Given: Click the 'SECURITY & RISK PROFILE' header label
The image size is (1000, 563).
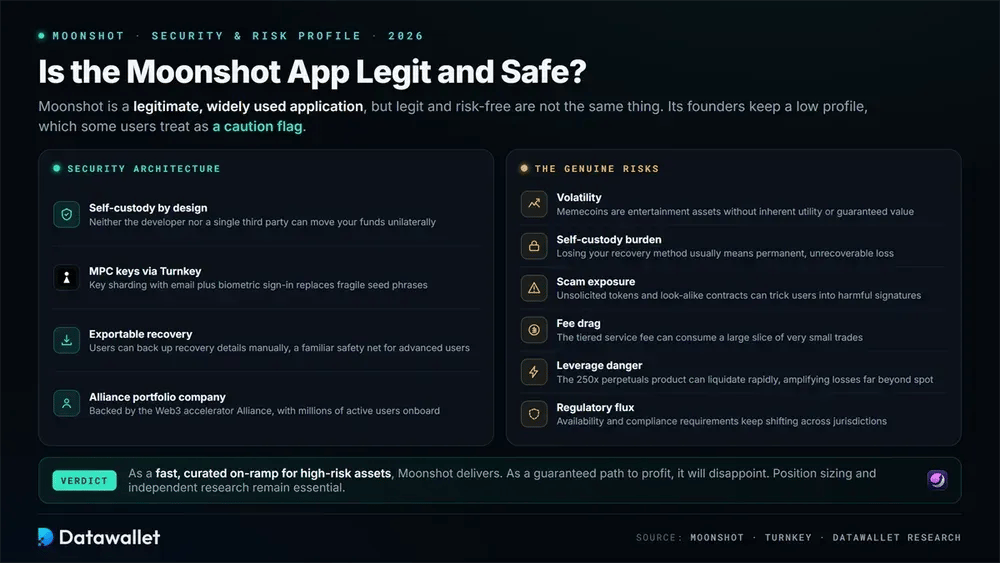Looking at the screenshot, I should 256,36.
